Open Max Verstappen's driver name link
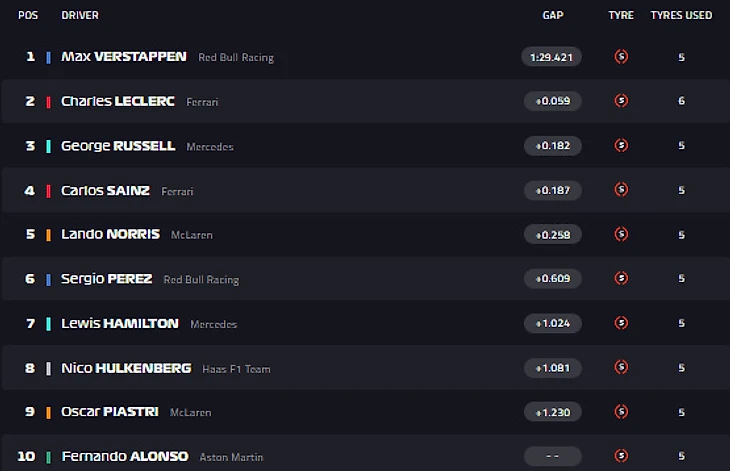 124,57
